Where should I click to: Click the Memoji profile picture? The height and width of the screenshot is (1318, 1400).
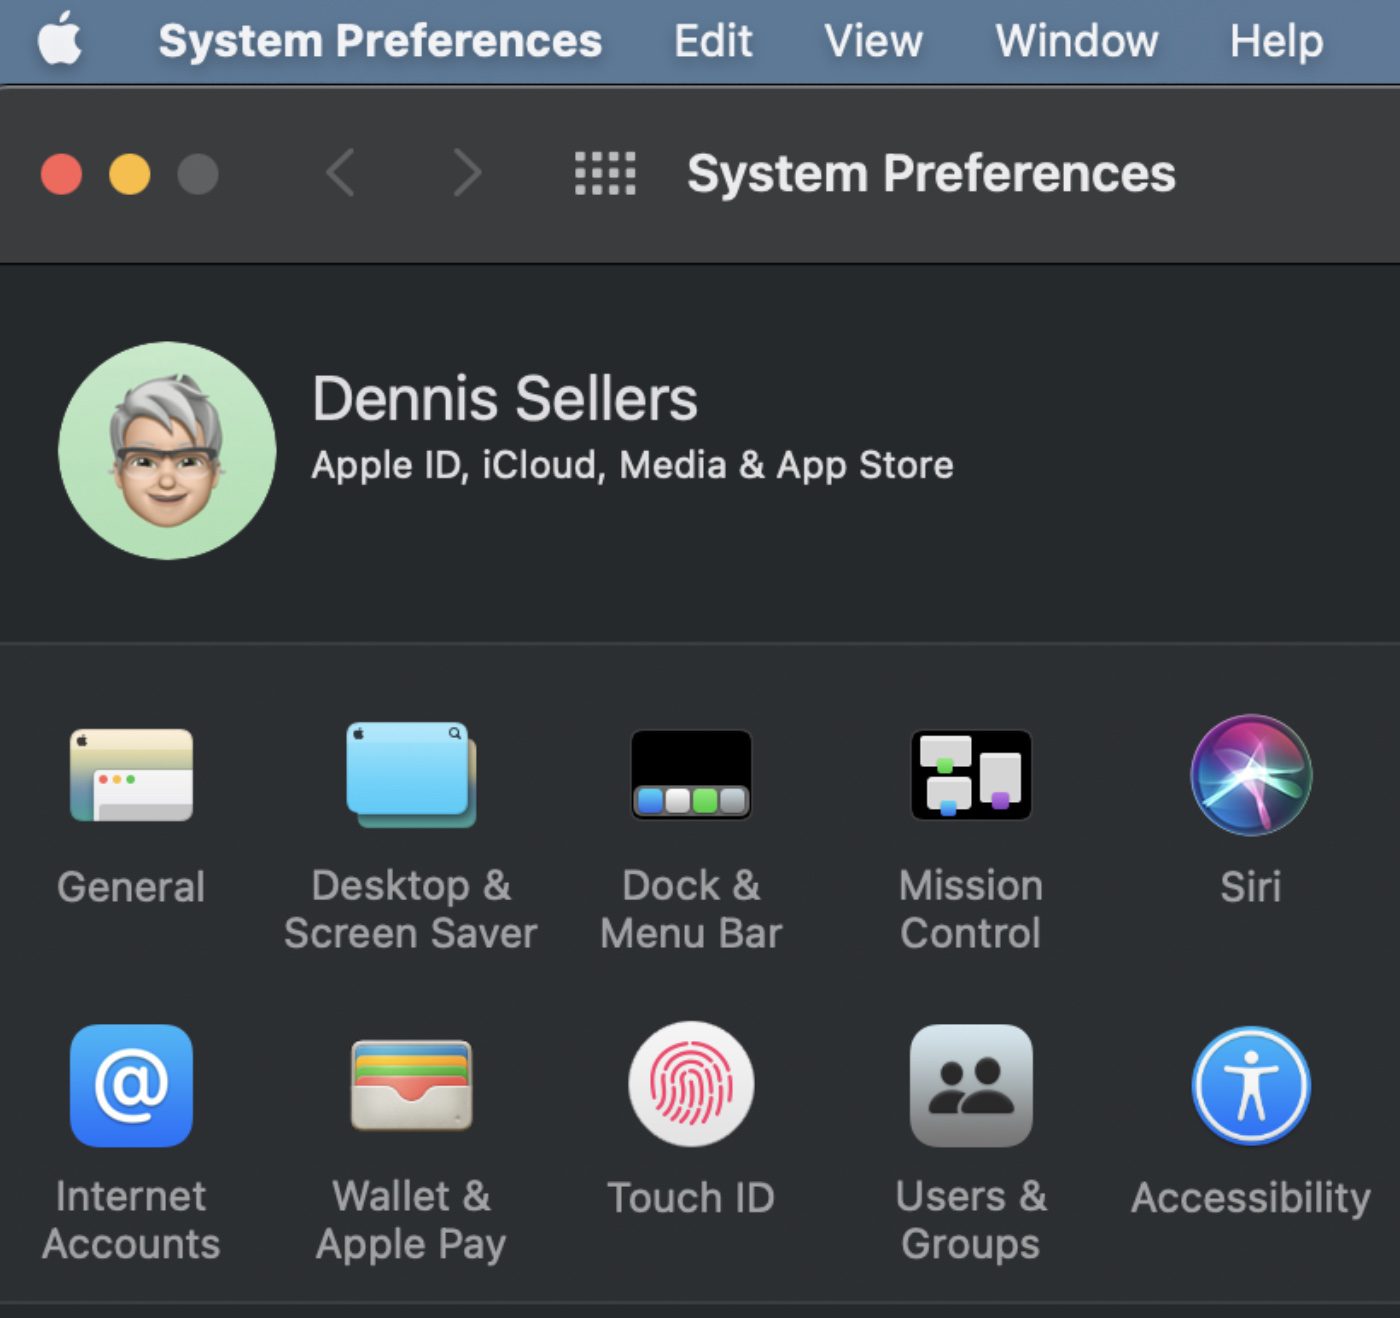(x=167, y=451)
